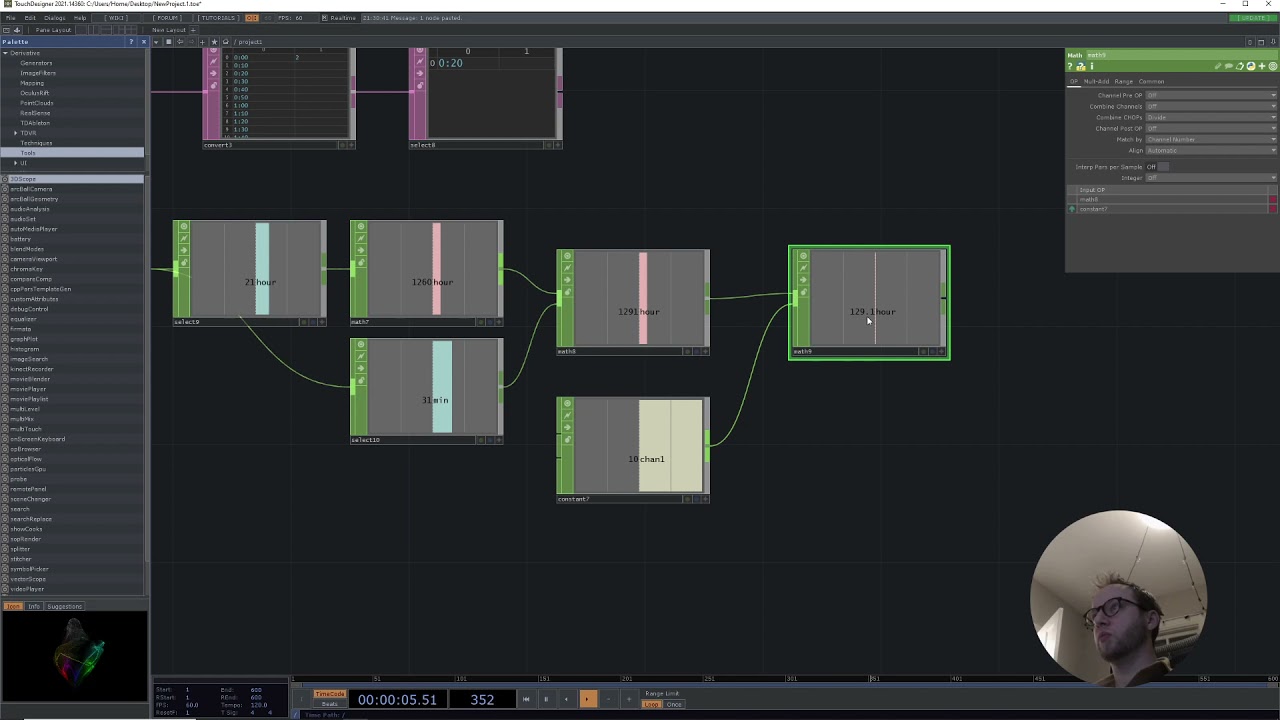Remove math8 input with its red button

(x=1273, y=199)
